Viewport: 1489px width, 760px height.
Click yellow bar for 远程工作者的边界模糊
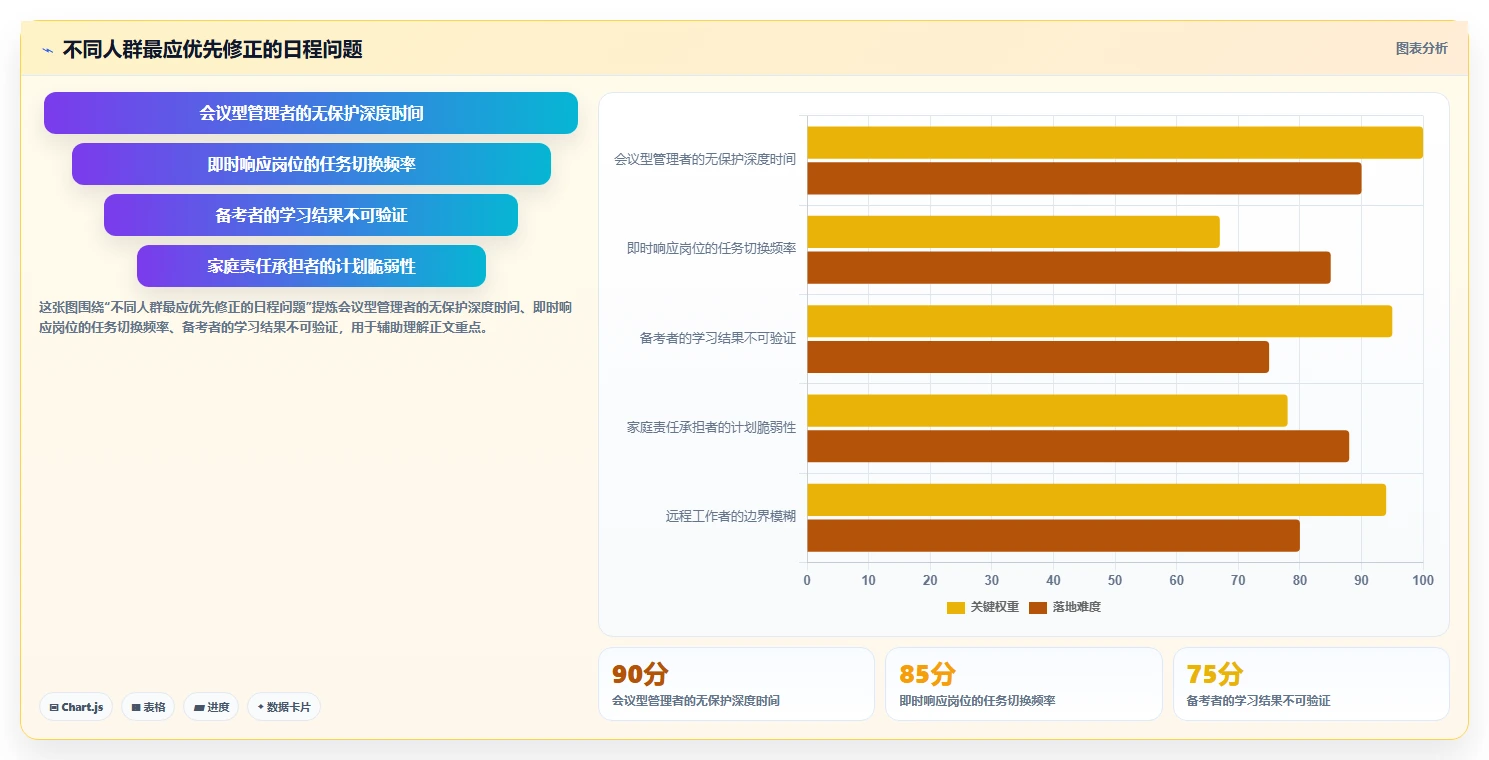pyautogui.click(x=1096, y=500)
